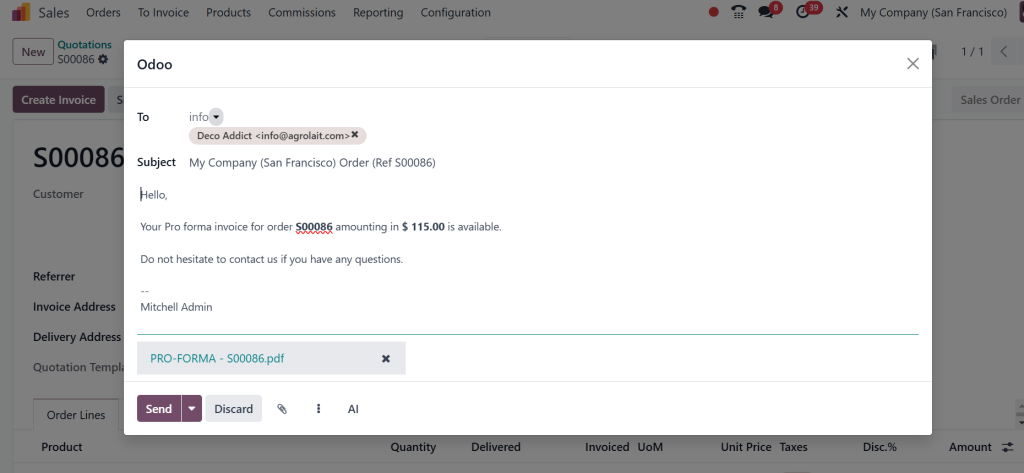The width and height of the screenshot is (1024, 473).
Task: Click the red recording indicator dot
Action: 714,12
